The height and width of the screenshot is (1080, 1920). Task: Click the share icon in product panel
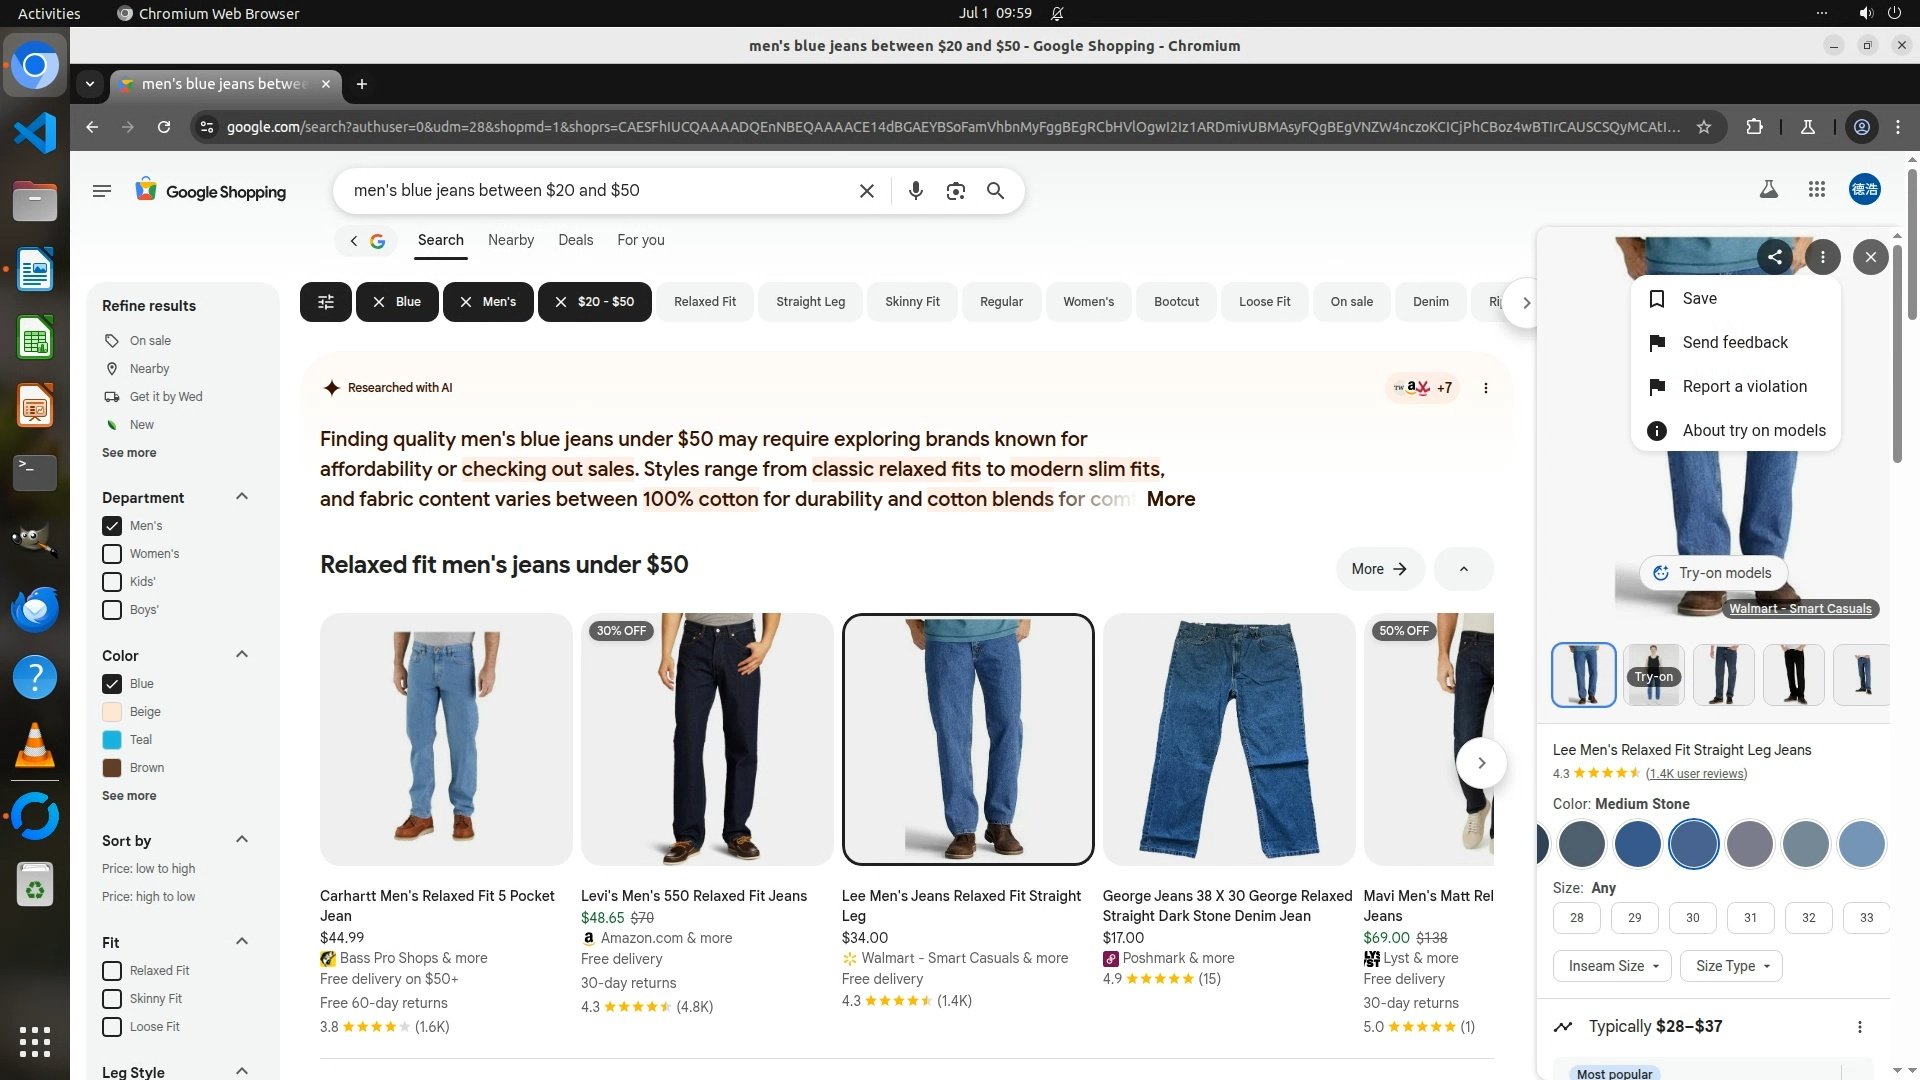(1775, 257)
